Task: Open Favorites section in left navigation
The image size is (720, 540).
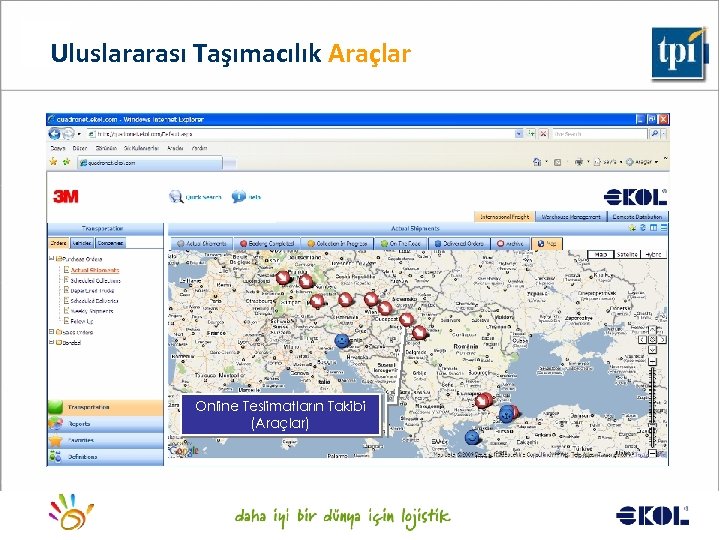Action: point(105,440)
